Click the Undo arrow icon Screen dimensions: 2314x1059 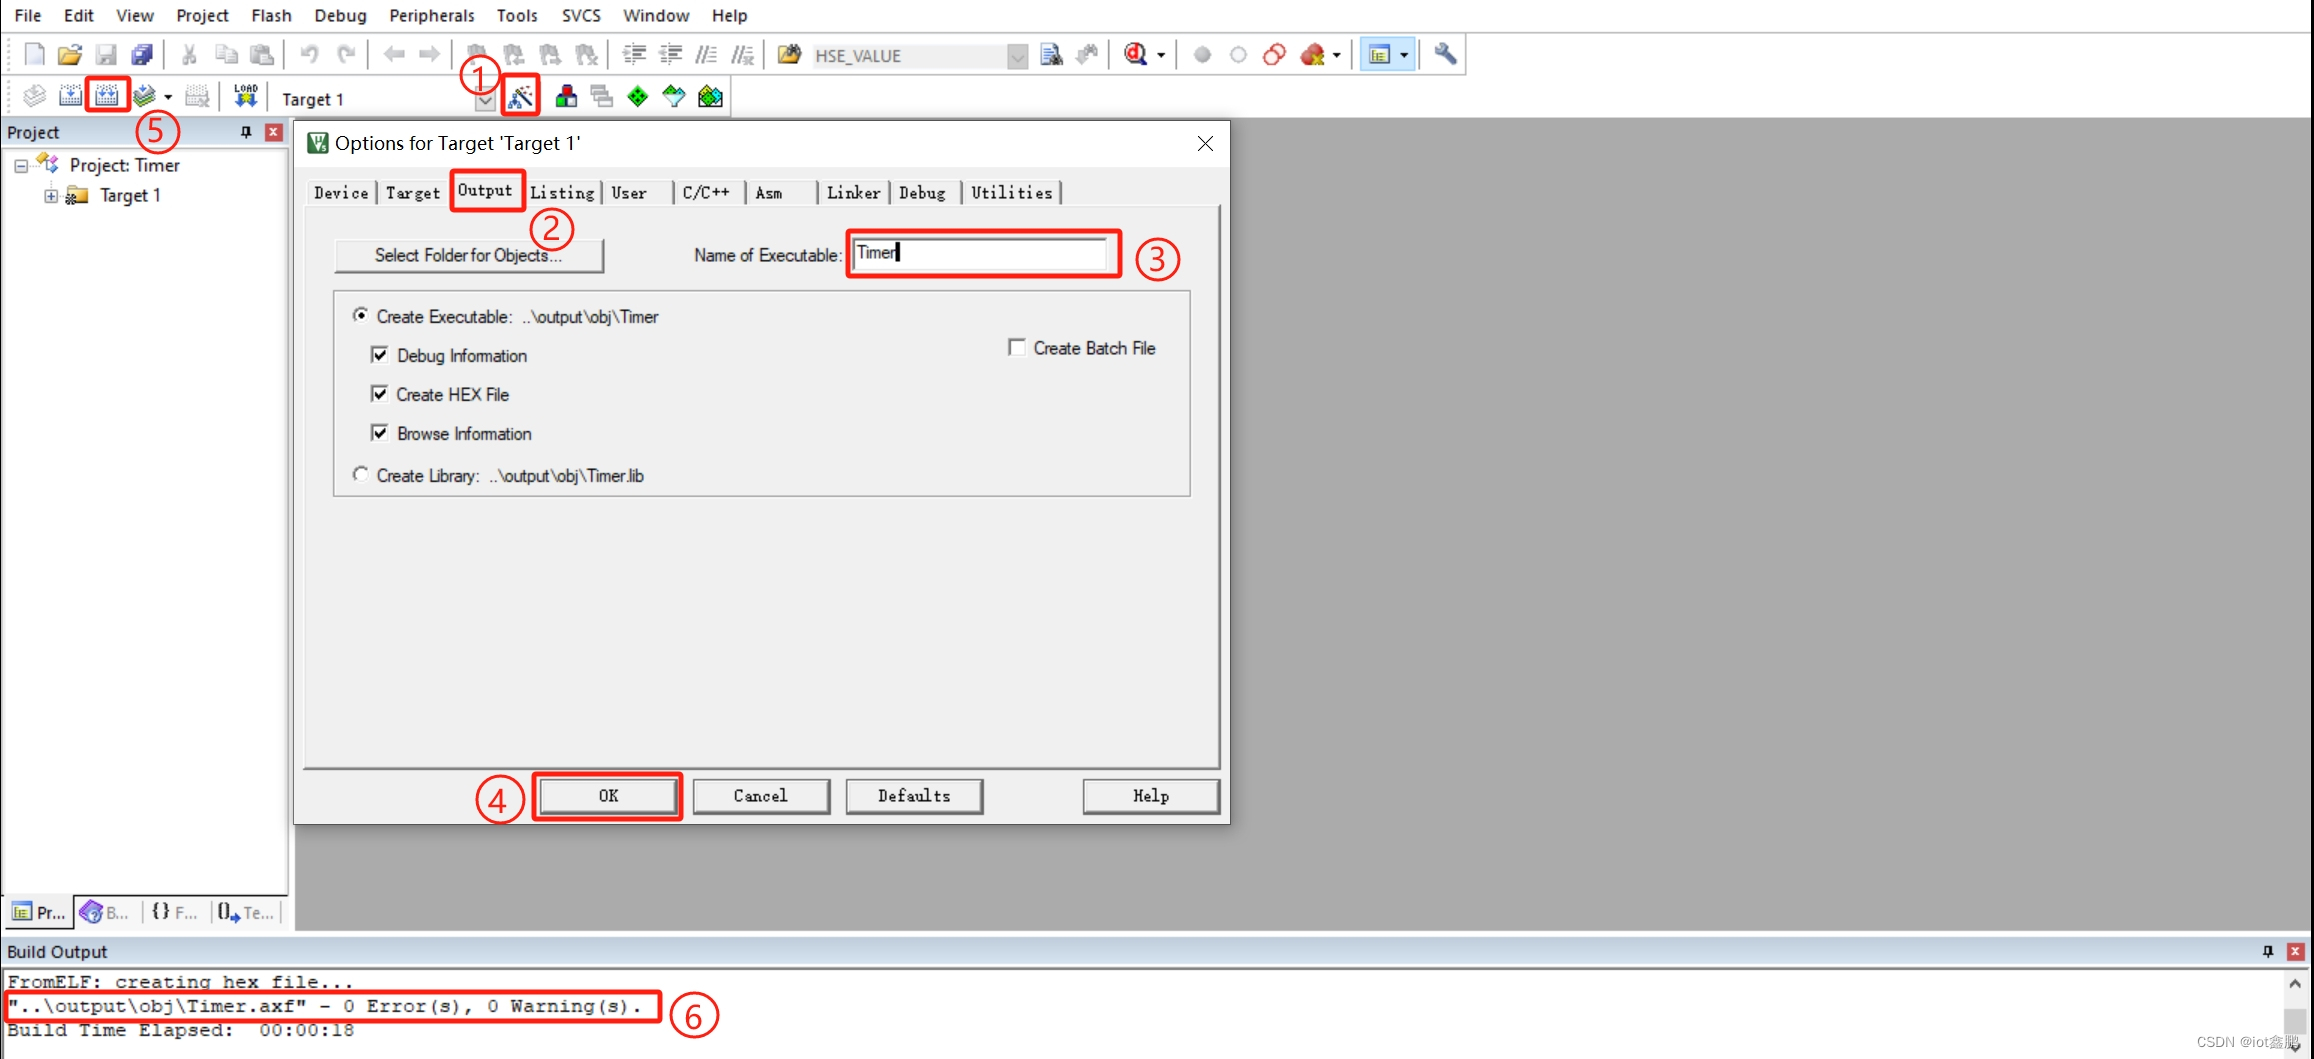tap(309, 55)
